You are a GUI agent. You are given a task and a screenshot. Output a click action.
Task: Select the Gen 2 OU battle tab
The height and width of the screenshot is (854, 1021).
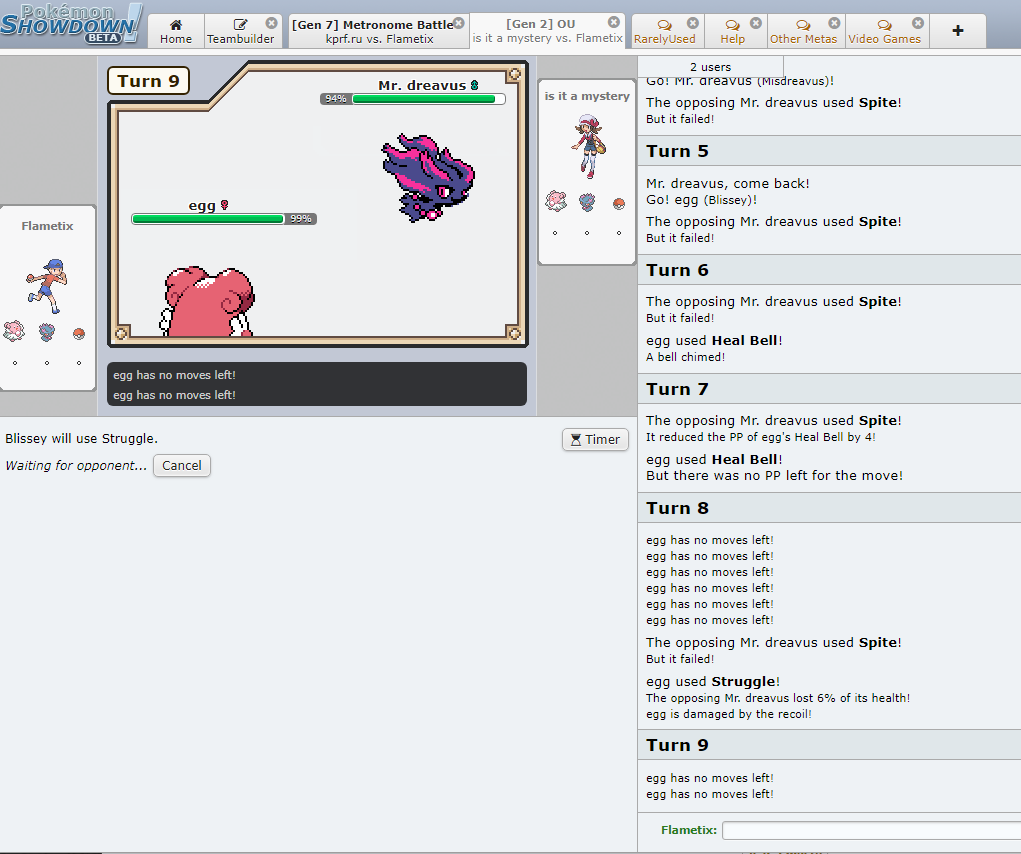pos(548,31)
